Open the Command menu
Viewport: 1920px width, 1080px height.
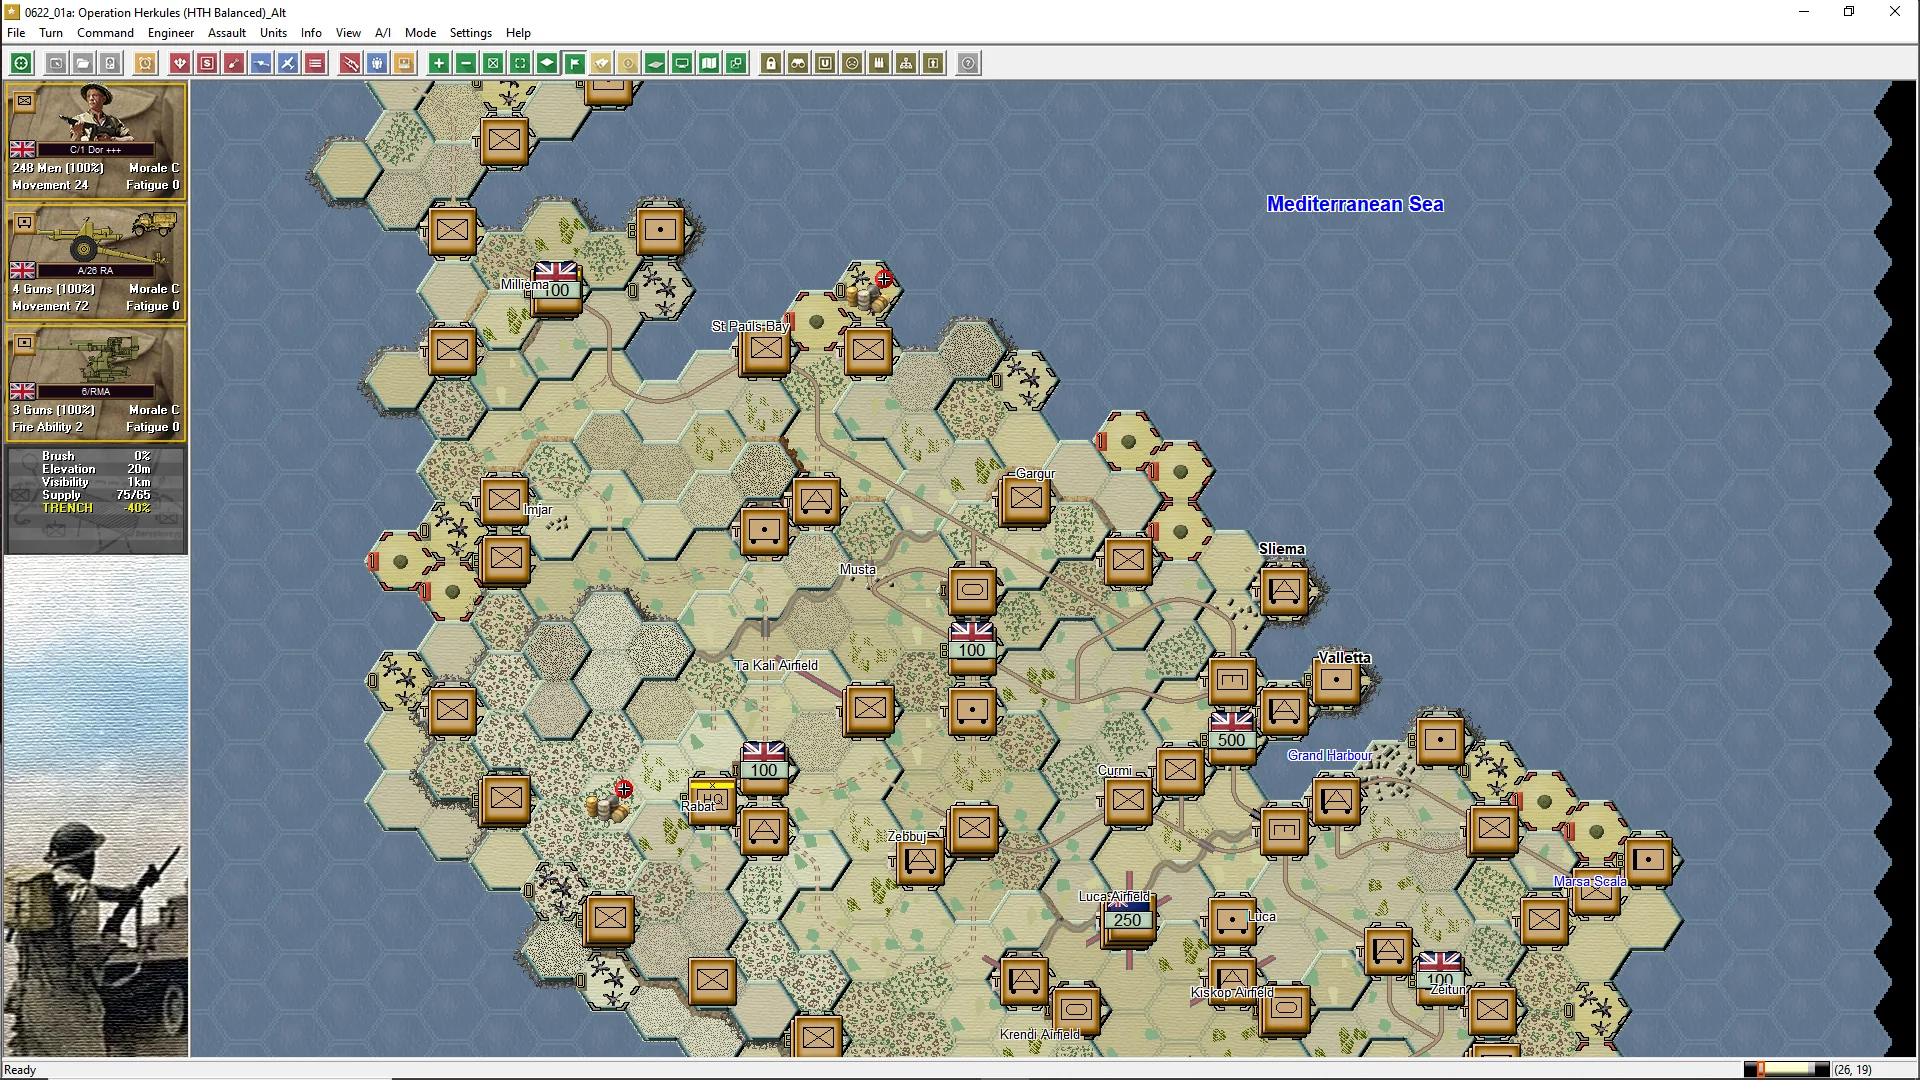105,32
